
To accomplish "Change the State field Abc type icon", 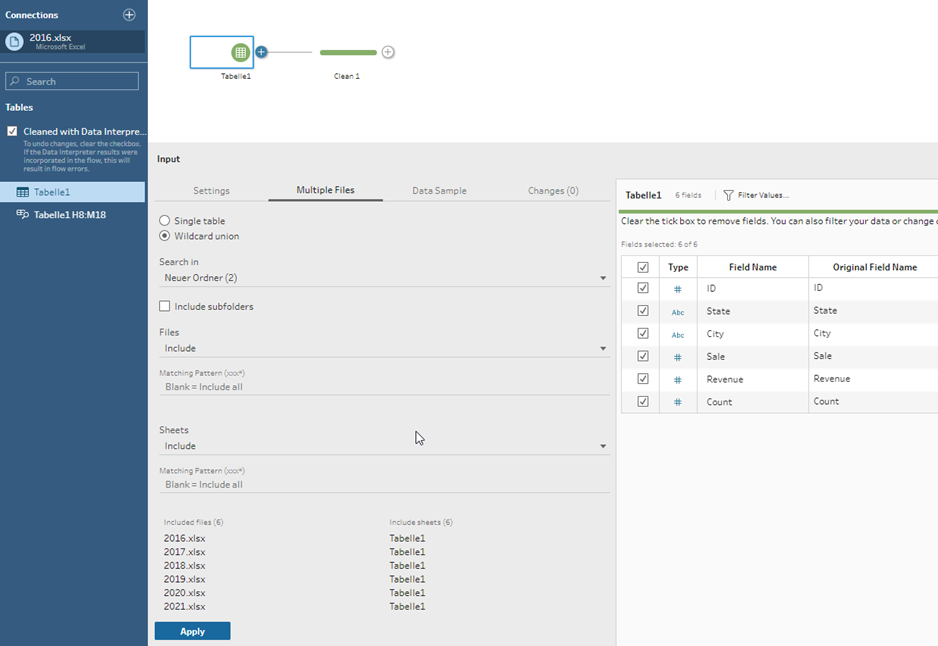I will pos(678,312).
